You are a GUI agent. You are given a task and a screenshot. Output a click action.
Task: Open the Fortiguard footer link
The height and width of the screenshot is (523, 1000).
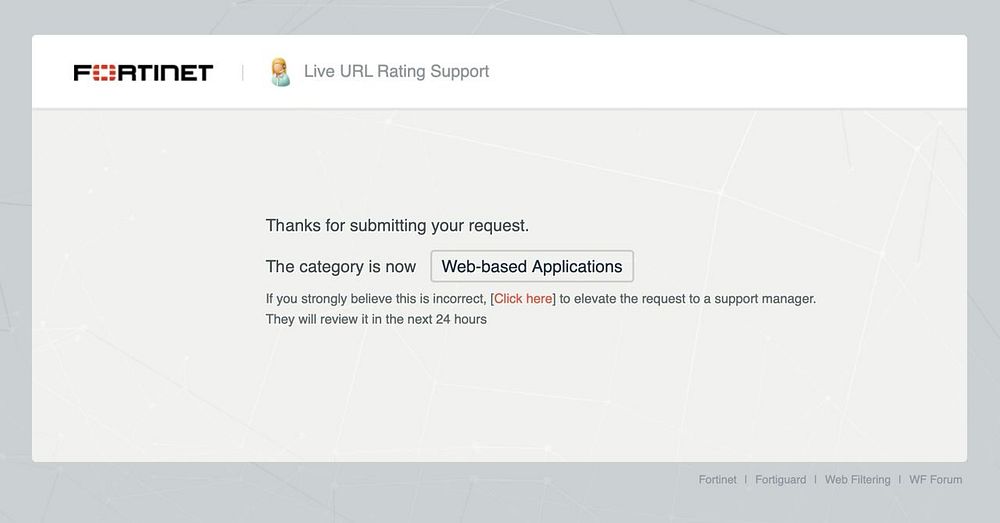pyautogui.click(x=780, y=480)
